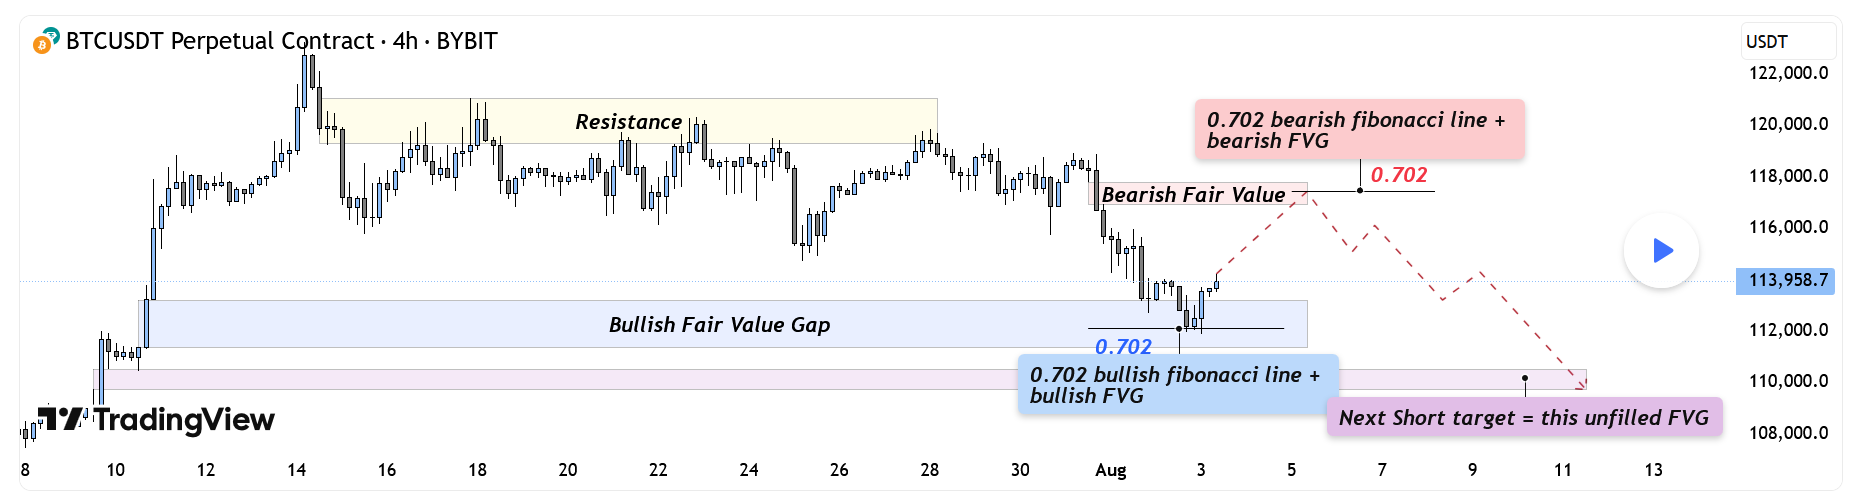Click the red arrowhead ending the projected path
This screenshot has height=493, width=1858.
coord(1581,382)
